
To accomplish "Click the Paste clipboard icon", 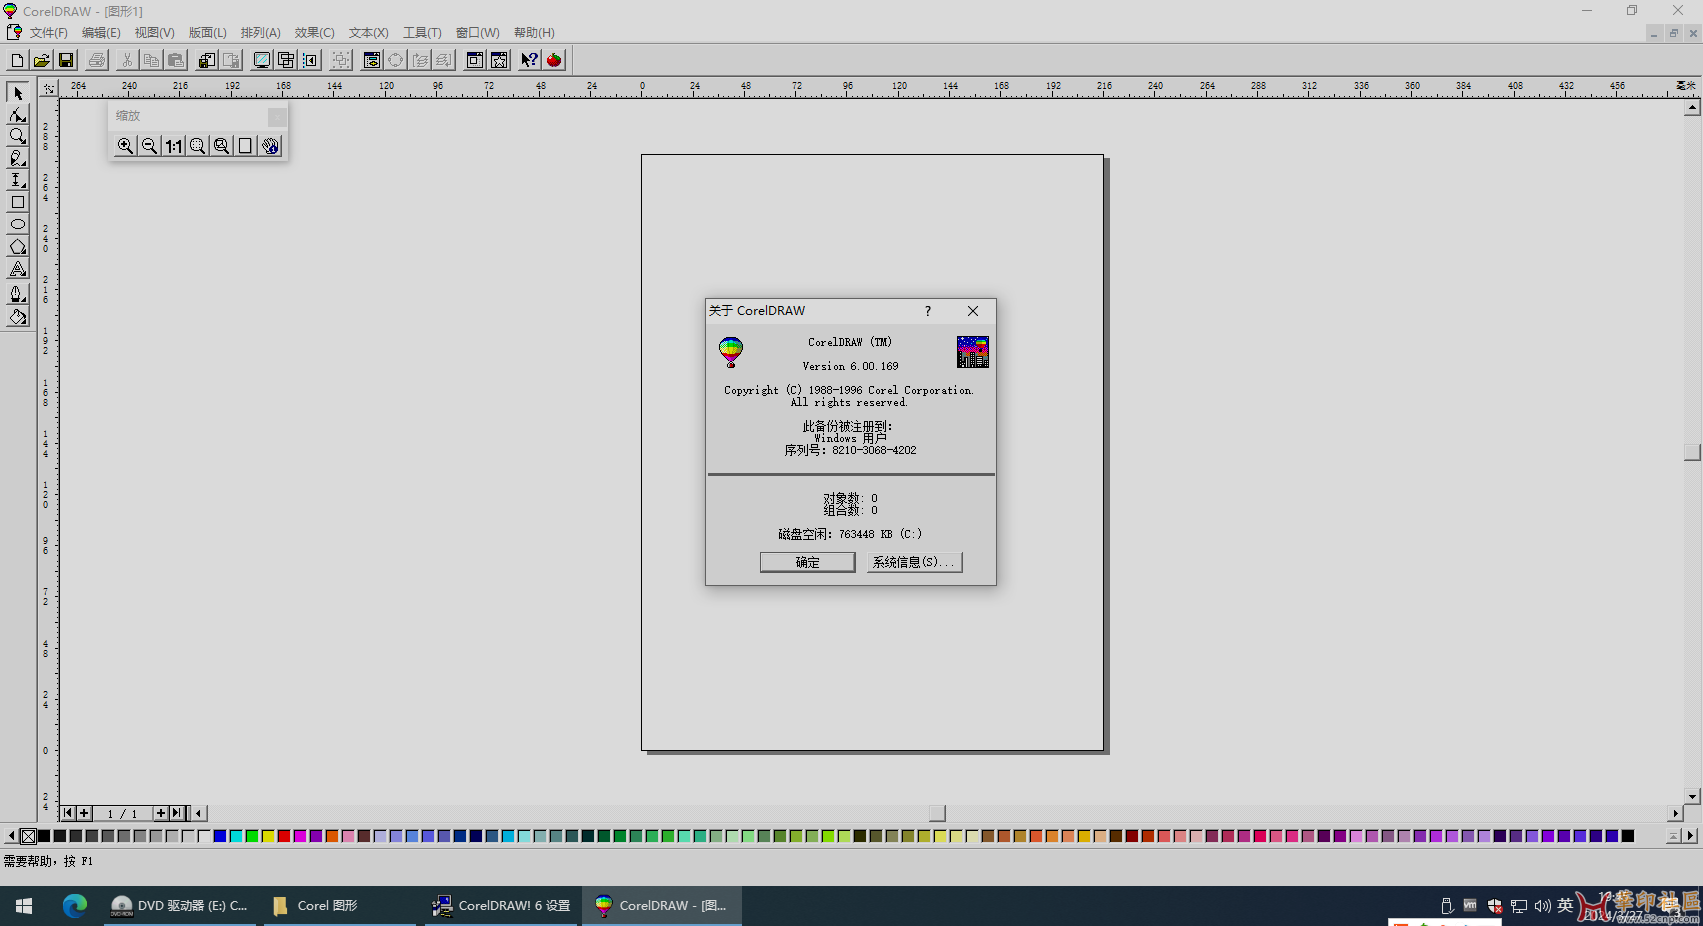I will pos(176,60).
